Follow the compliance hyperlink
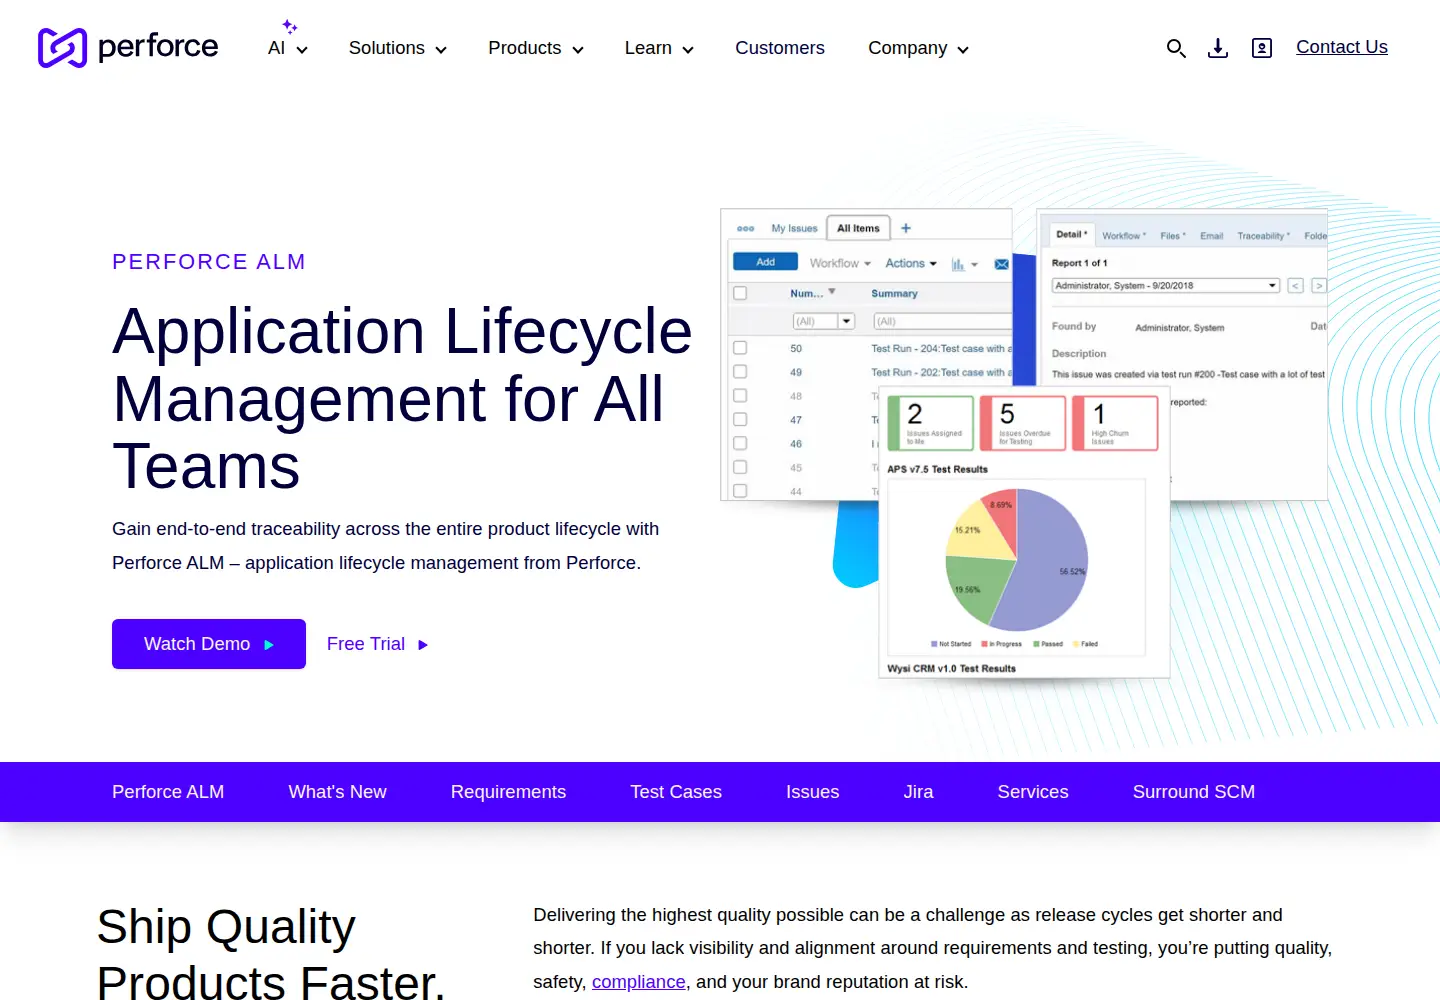 (638, 982)
